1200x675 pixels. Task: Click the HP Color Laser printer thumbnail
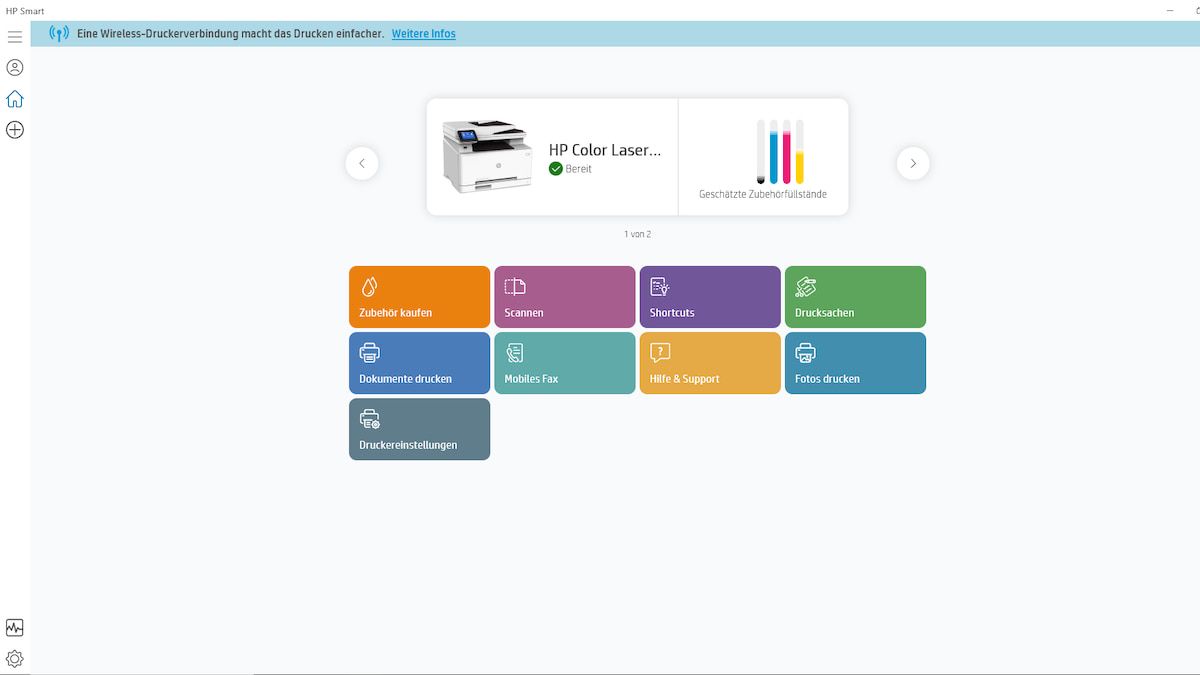485,157
